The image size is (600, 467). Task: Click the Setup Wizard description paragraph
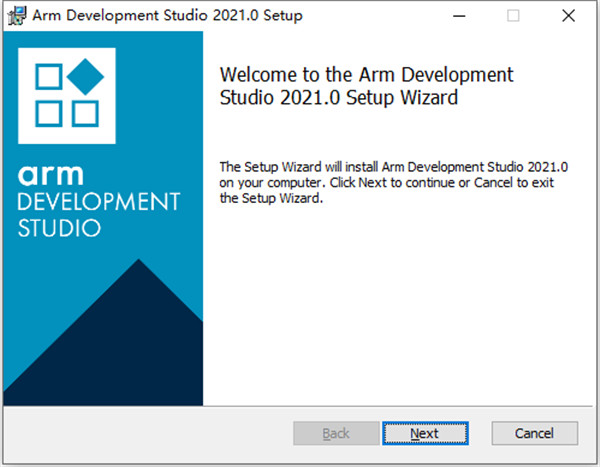385,182
